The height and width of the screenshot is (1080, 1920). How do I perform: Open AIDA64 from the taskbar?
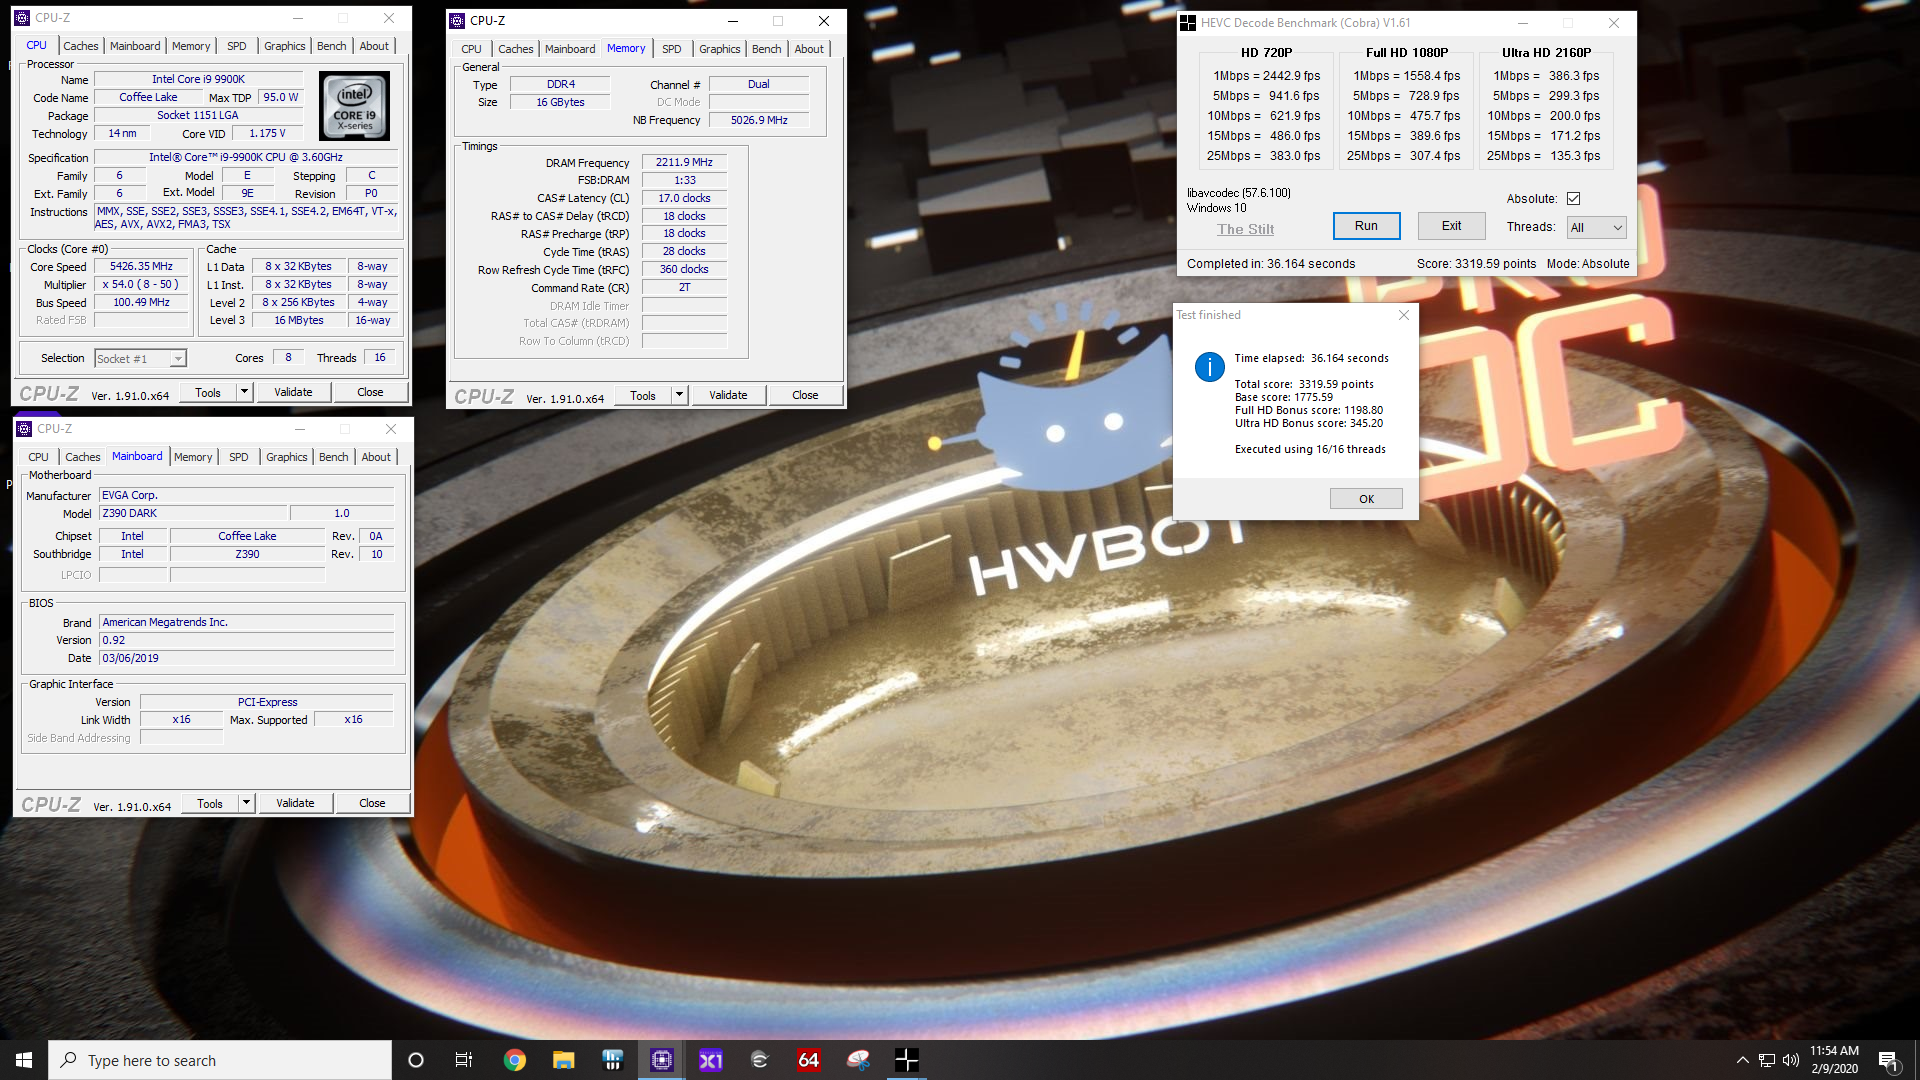[x=809, y=1060]
